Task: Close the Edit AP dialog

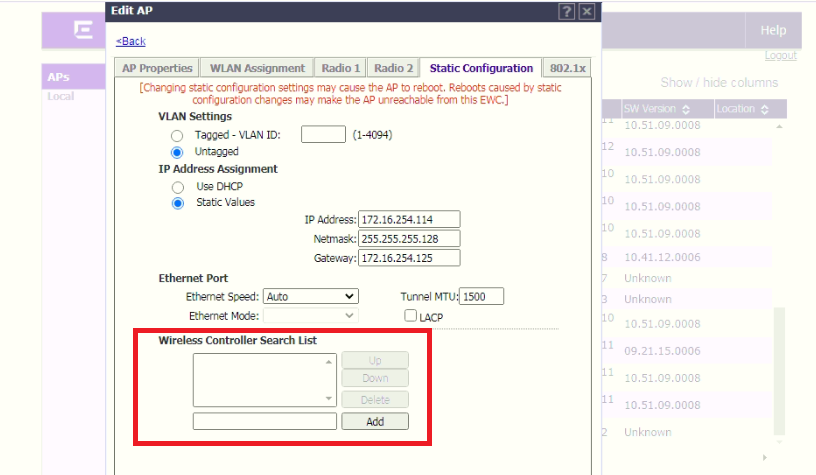Action: click(587, 11)
